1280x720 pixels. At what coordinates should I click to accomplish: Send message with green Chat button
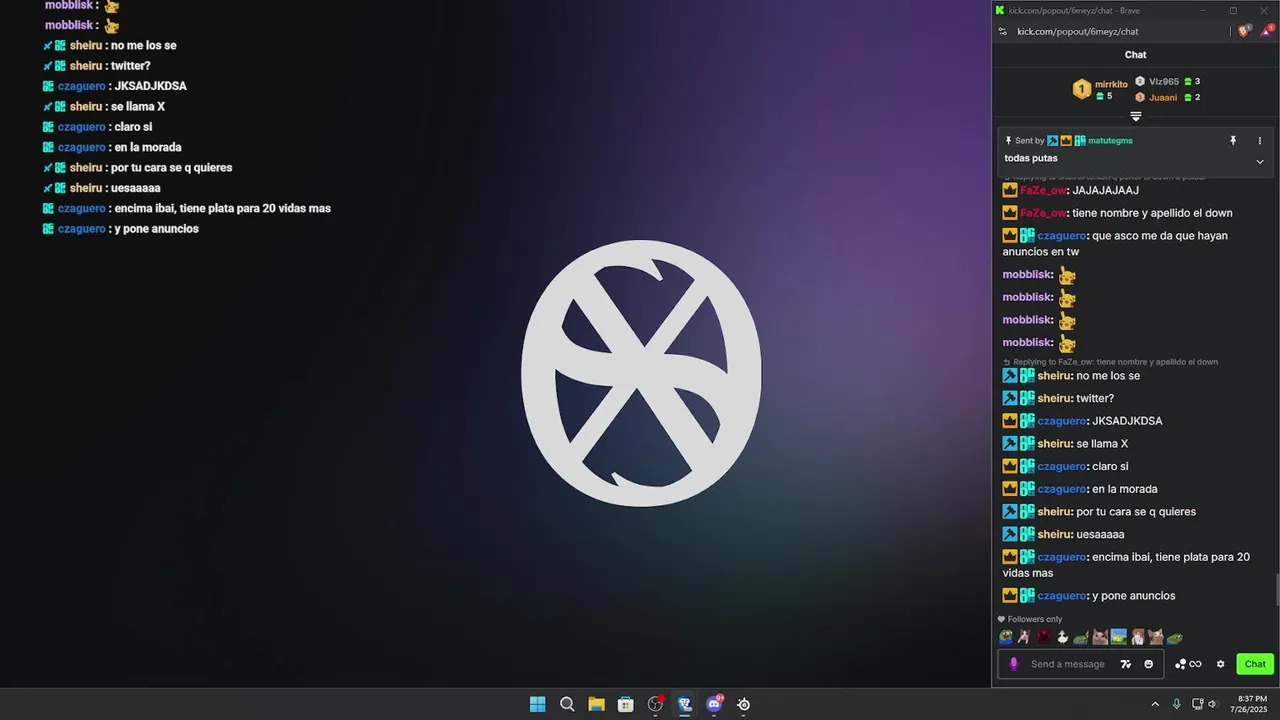tap(1255, 664)
